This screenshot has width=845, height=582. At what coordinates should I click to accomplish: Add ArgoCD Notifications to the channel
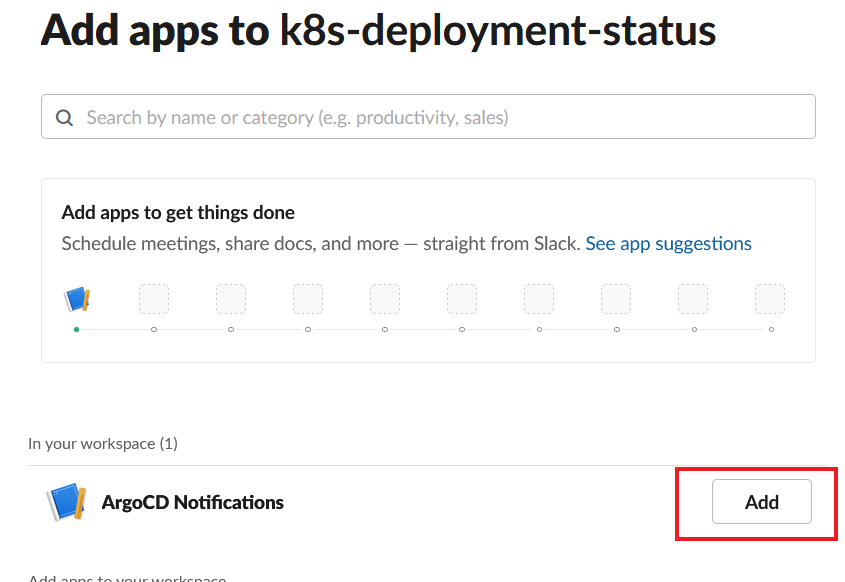761,502
